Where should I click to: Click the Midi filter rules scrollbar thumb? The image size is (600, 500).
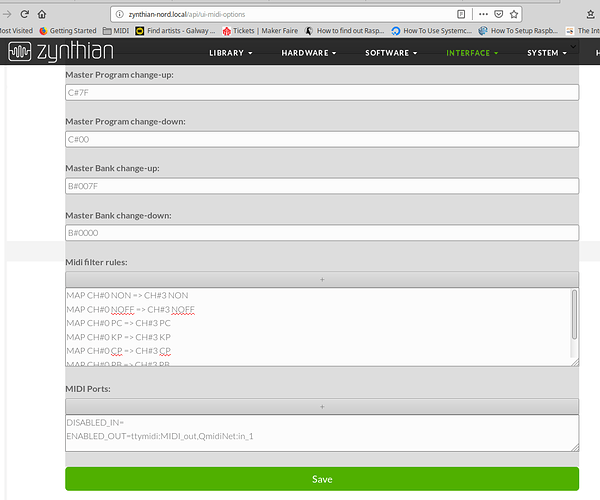(x=574, y=314)
